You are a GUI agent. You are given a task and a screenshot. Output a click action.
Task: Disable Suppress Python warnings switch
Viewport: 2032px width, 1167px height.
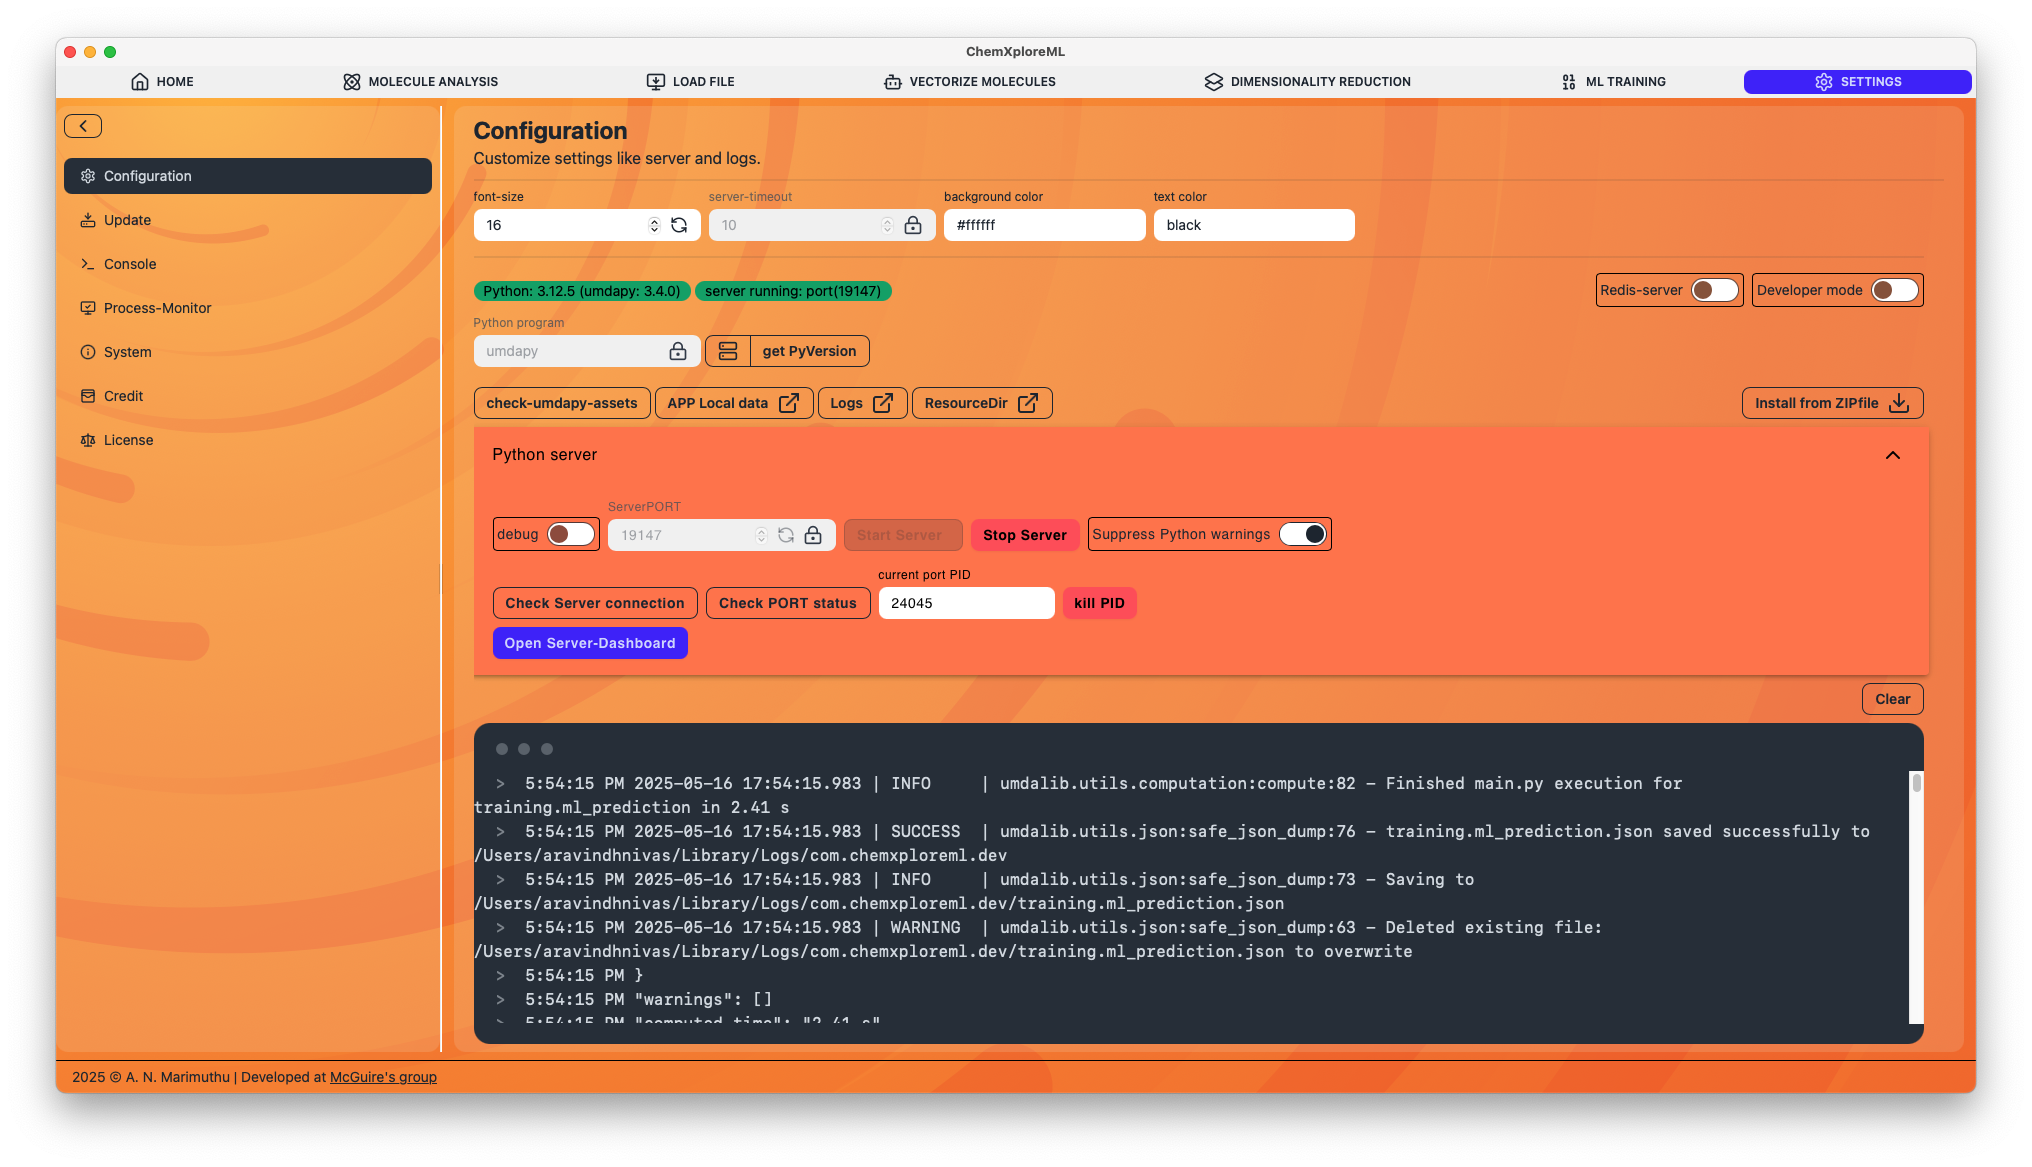tap(1303, 534)
